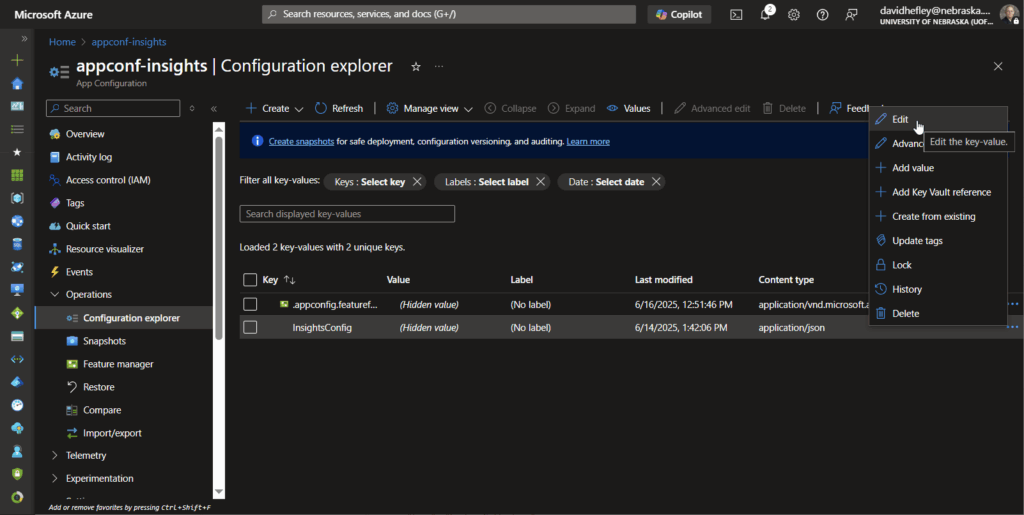Screen dimensions: 1024x515
Task: Open Feature manager in the sidebar
Action: pyautogui.click(x=118, y=364)
